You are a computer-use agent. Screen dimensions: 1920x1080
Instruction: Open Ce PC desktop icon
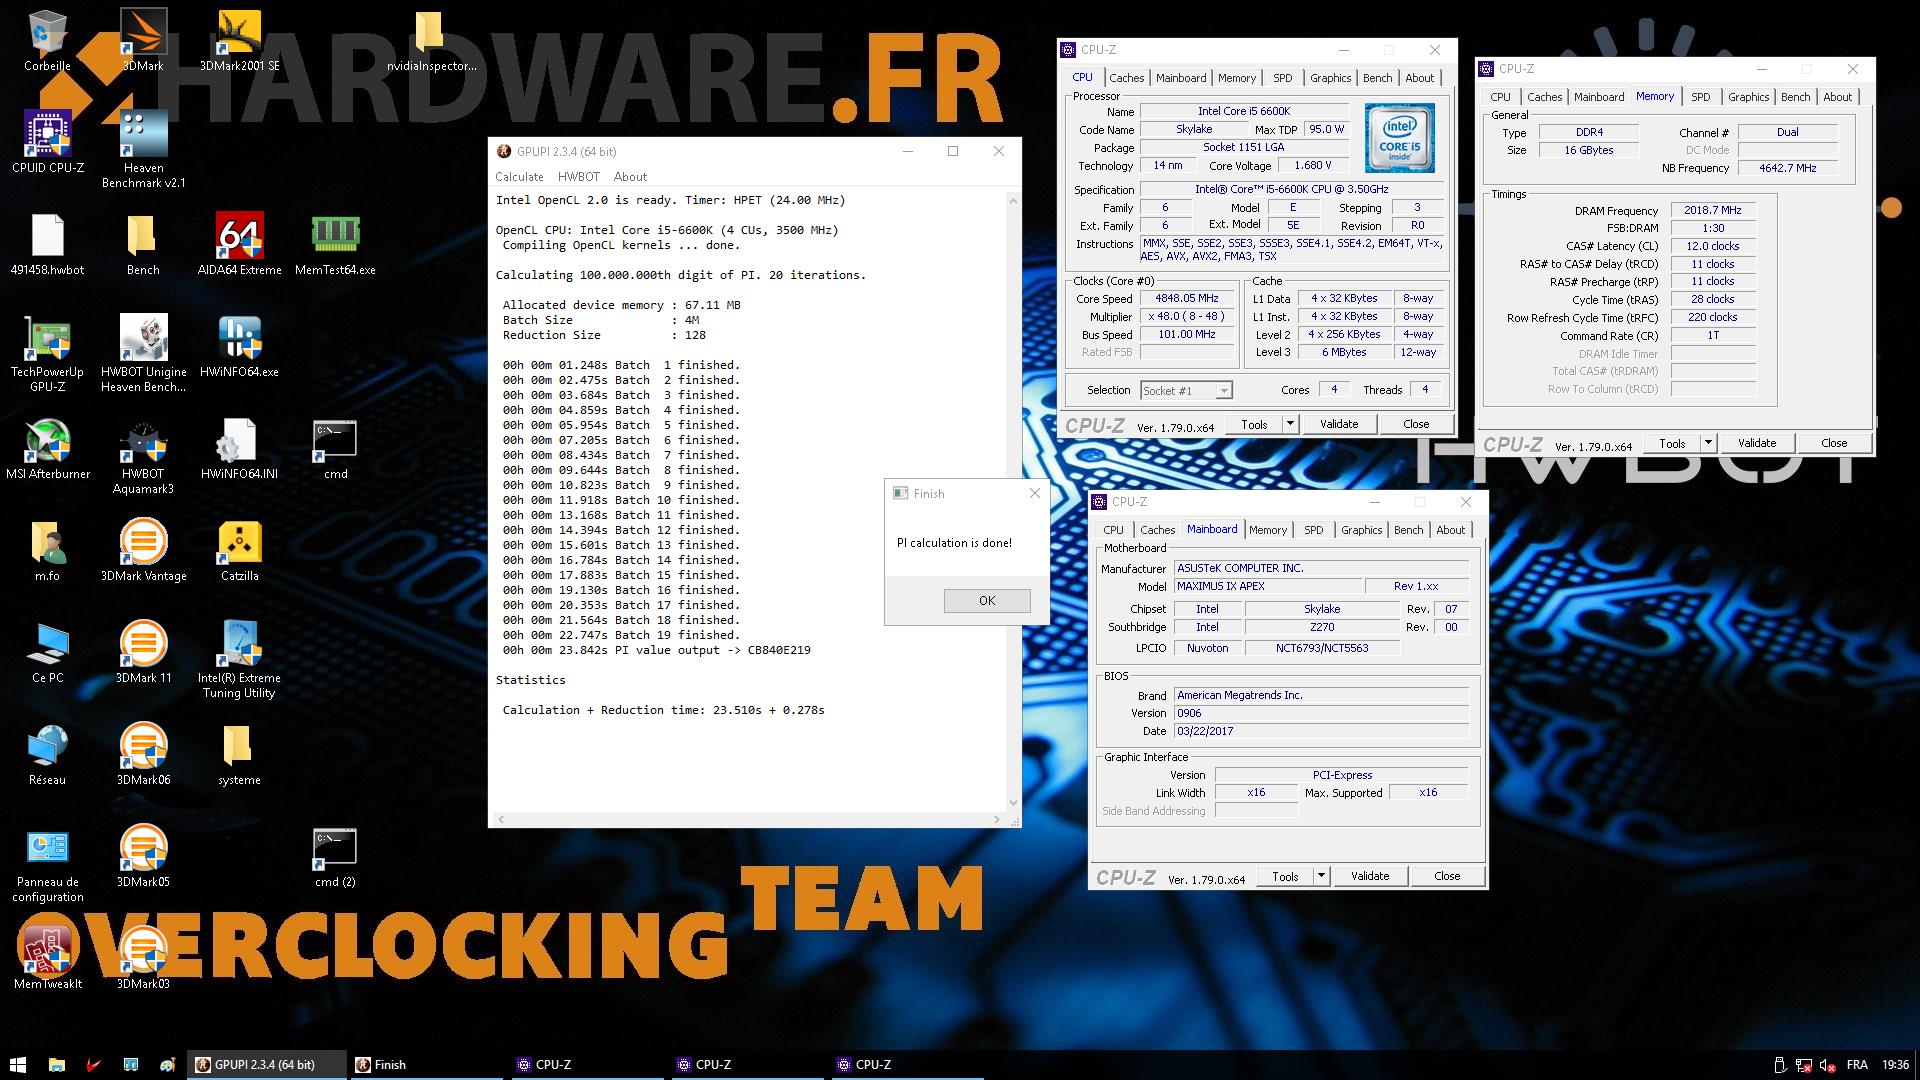(47, 652)
